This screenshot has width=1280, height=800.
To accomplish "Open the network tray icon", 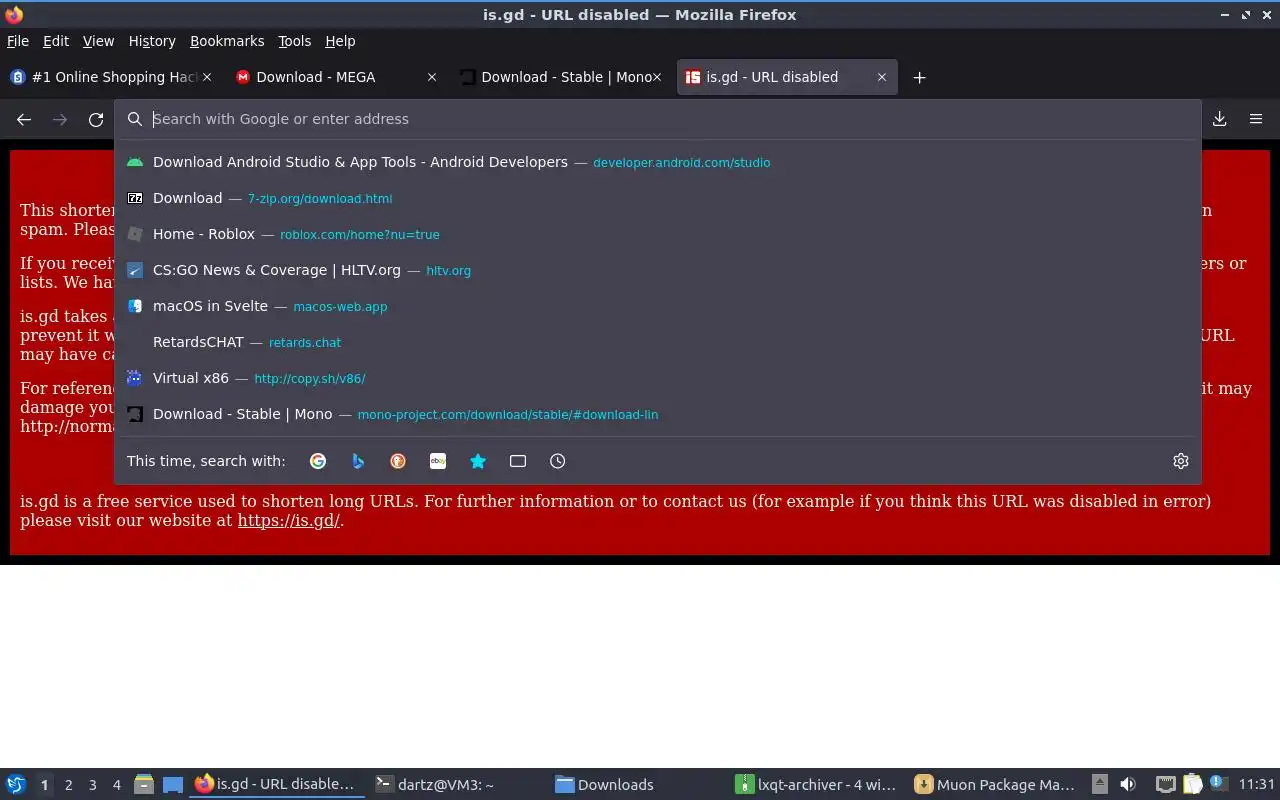I will 1166,785.
